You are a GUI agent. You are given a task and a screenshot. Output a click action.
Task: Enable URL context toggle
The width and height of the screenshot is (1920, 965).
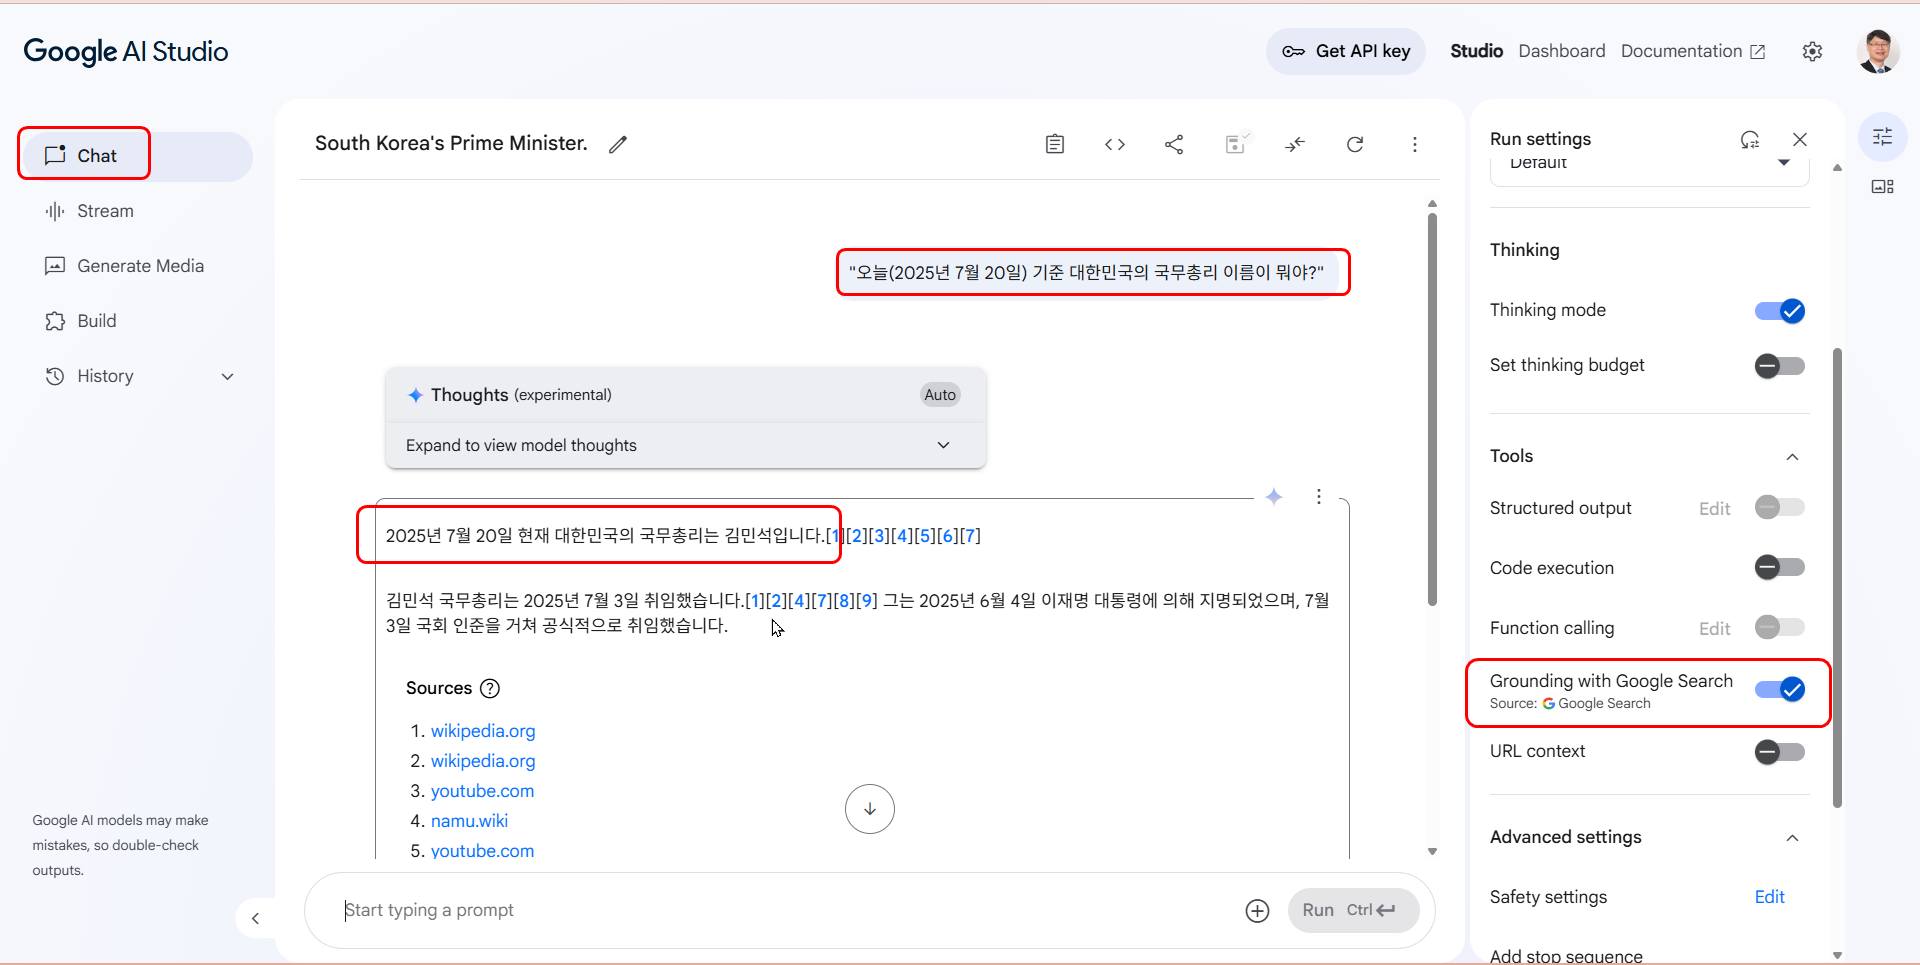pyautogui.click(x=1780, y=752)
